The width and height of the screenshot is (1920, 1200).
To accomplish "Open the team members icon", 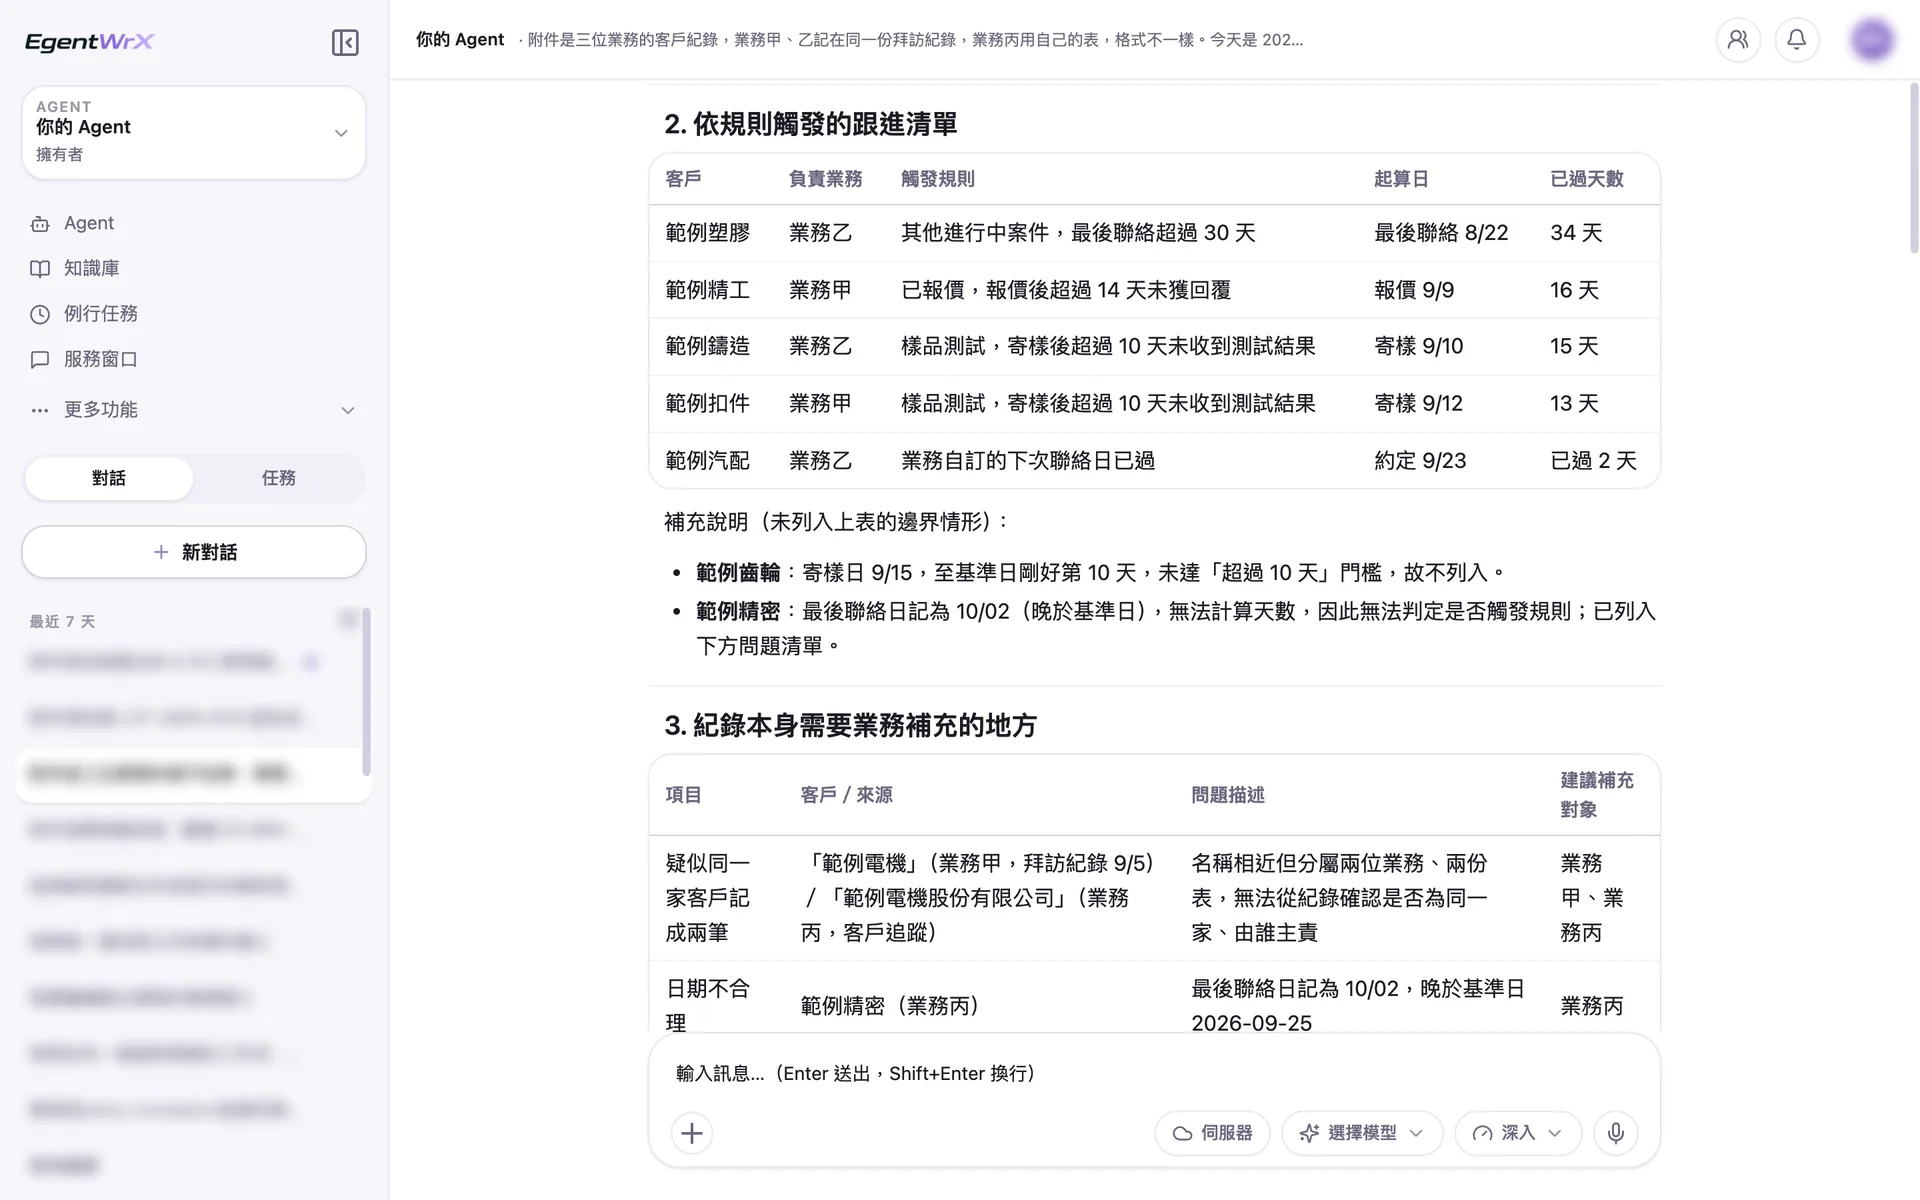I will pyautogui.click(x=1738, y=40).
